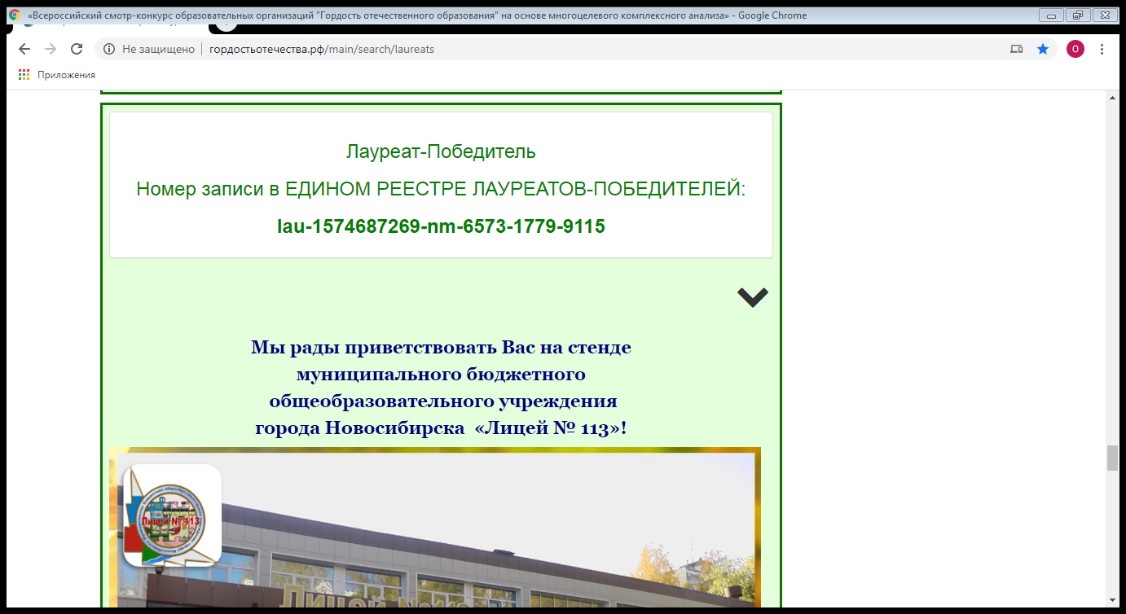Click the forward navigation arrow
The height and width of the screenshot is (614, 1126).
[x=51, y=49]
